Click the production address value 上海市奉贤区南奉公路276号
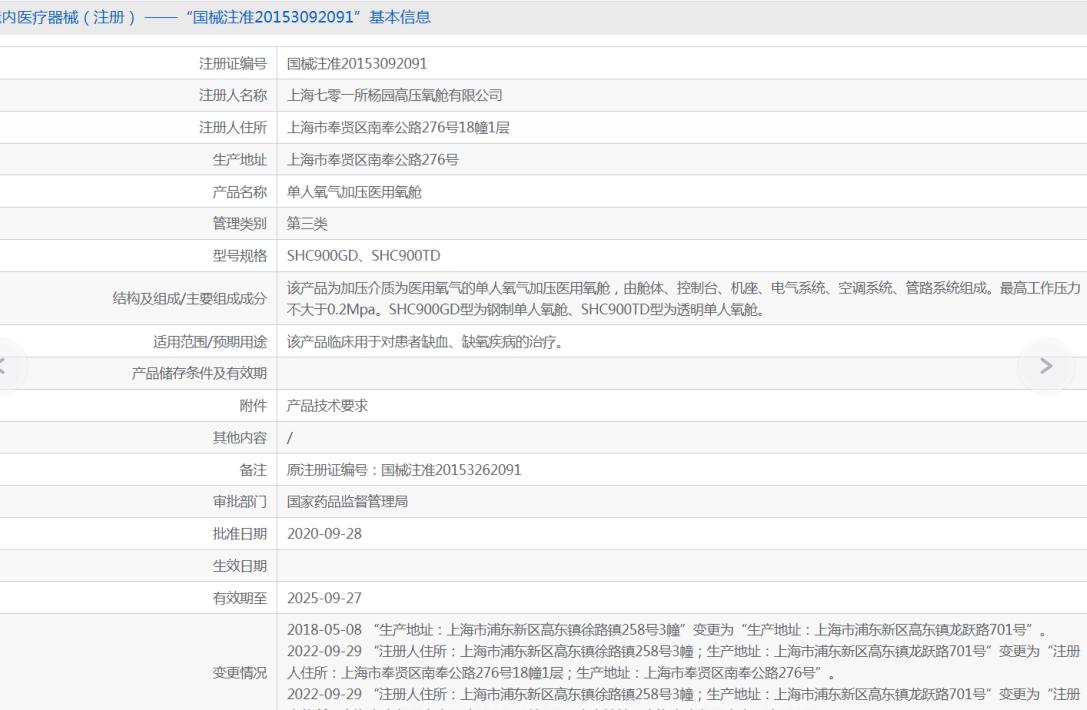The width and height of the screenshot is (1087, 710). tap(372, 159)
